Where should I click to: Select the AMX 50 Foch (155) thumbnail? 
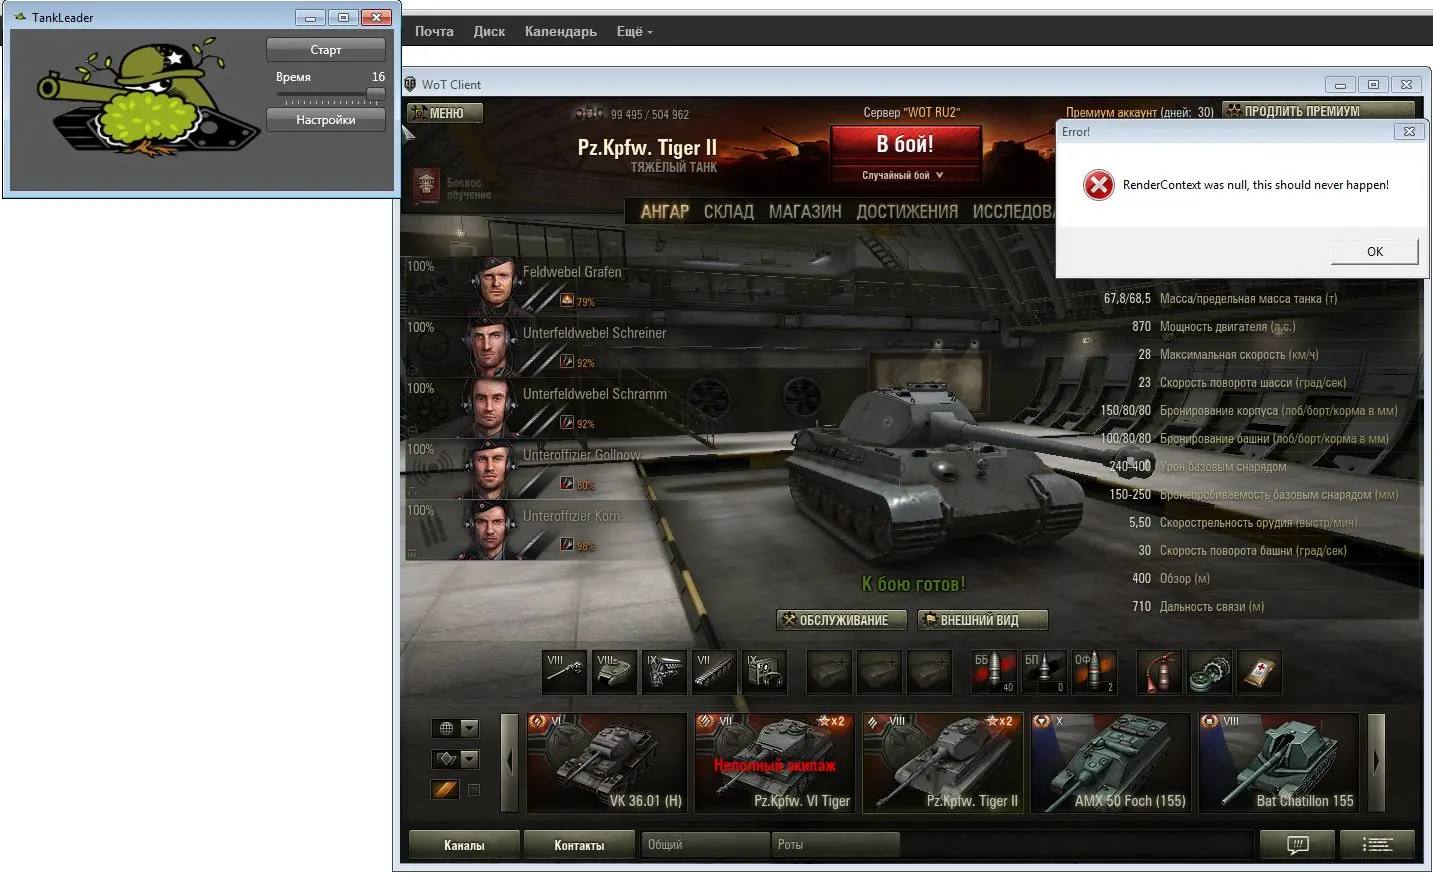(x=1111, y=762)
